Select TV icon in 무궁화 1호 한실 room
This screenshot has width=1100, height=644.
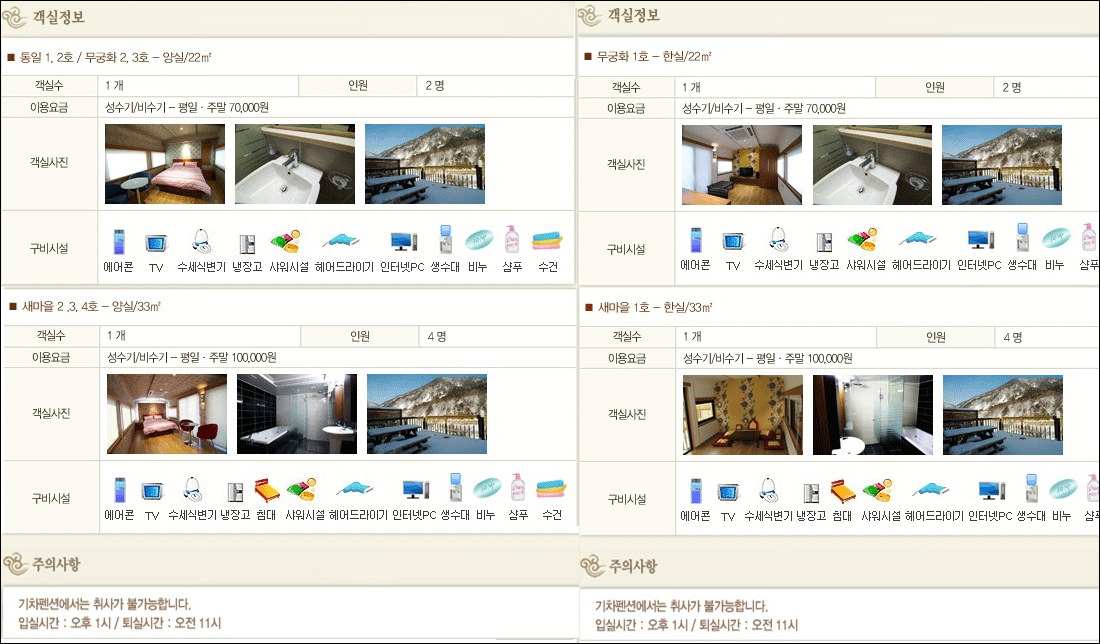click(x=733, y=242)
